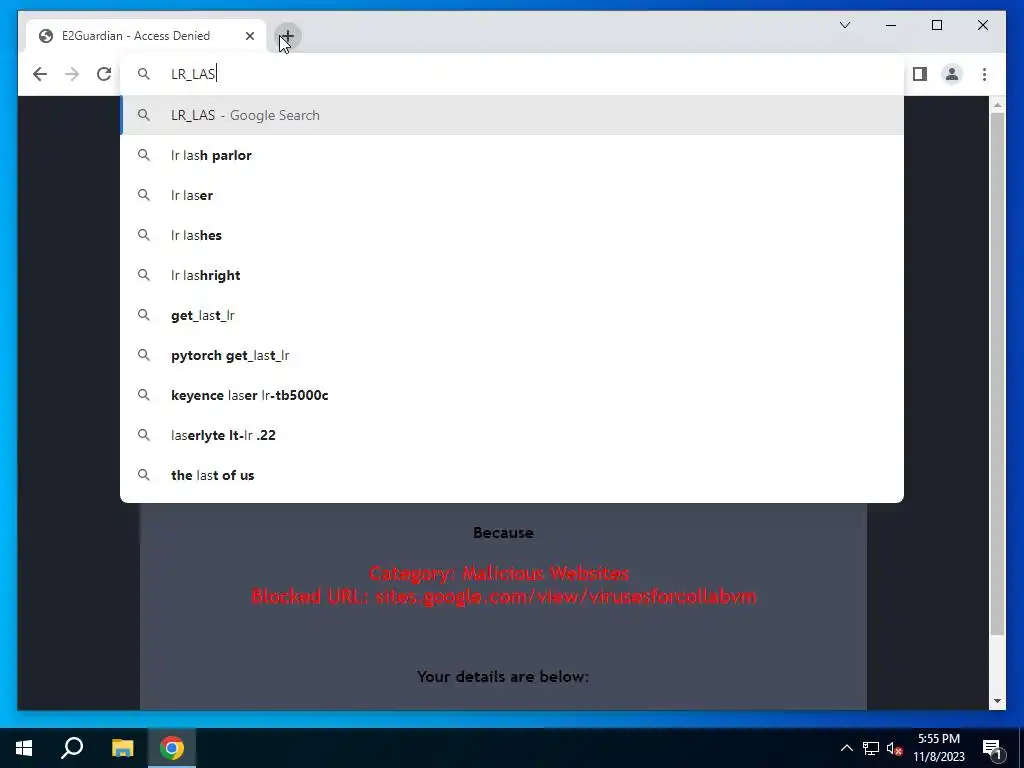Choose the 'lr lash parlor' suggestion
This screenshot has width=1024, height=768.
click(x=512, y=155)
